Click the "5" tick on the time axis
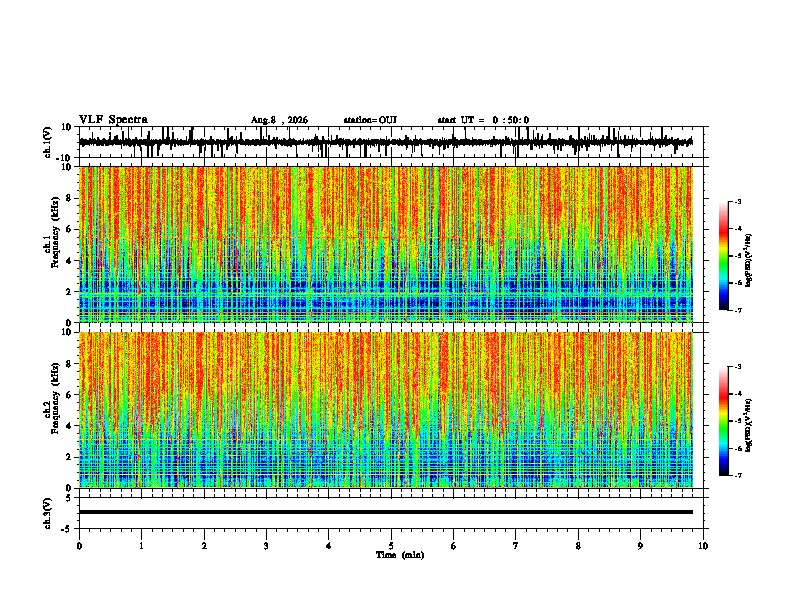 (391, 546)
